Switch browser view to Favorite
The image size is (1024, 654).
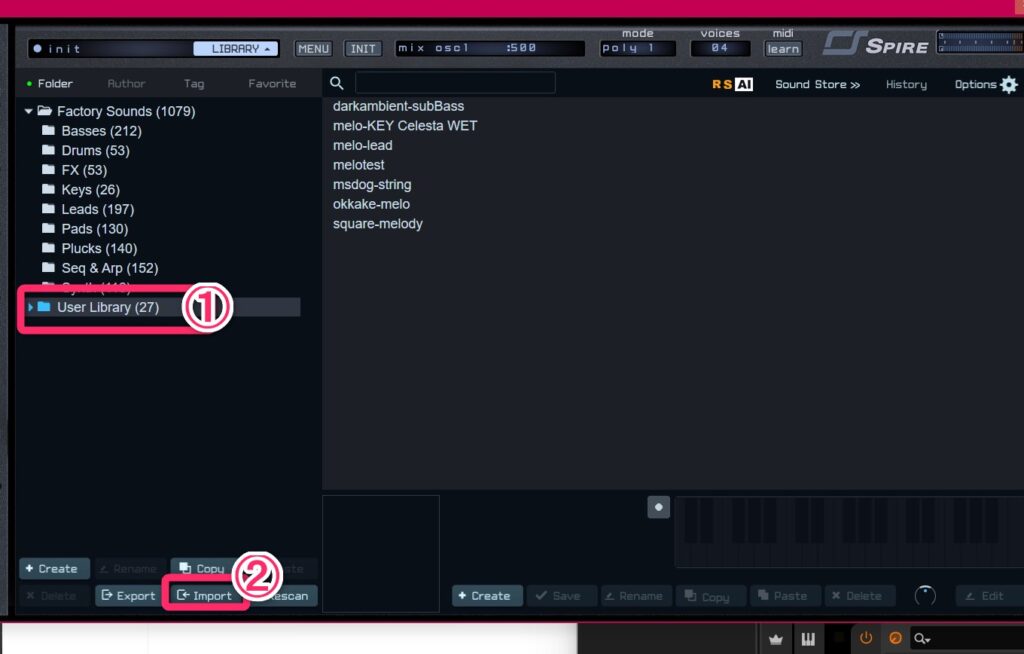[x=272, y=84]
